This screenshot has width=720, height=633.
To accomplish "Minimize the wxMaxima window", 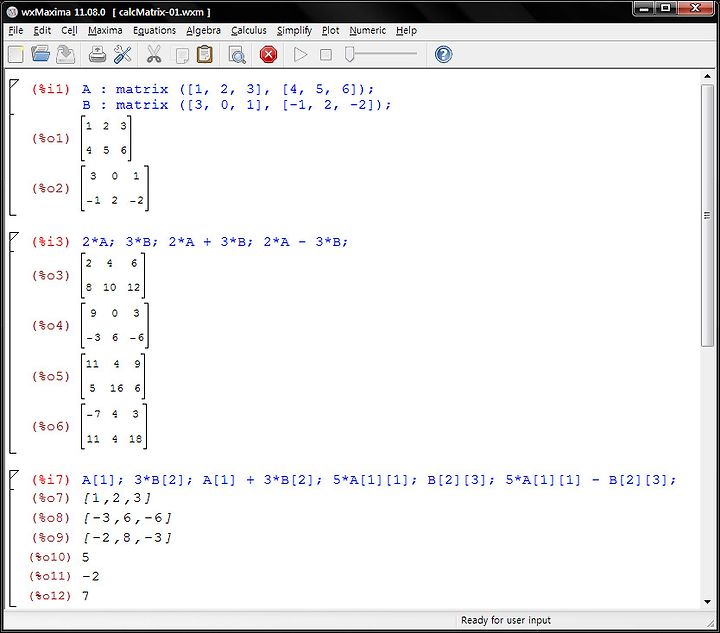I will (x=644, y=8).
